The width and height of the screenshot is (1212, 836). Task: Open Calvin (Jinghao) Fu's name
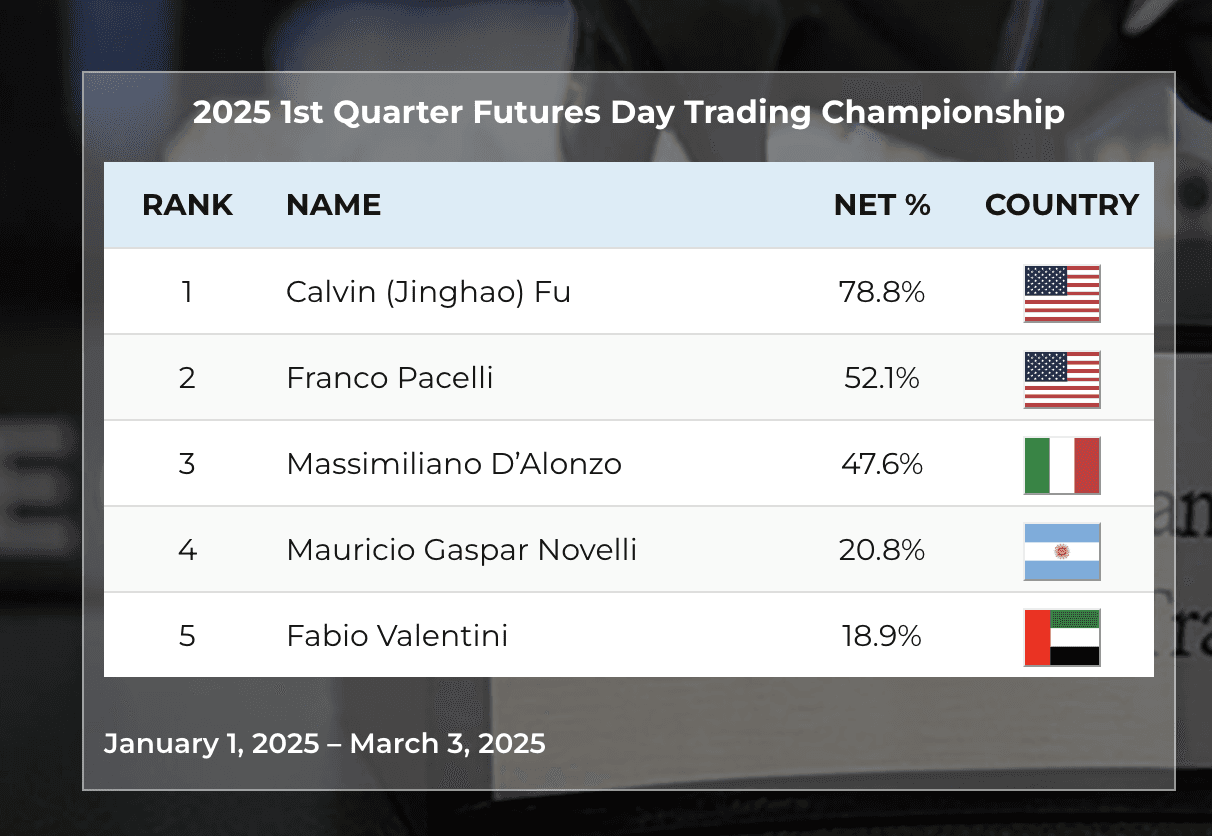(x=428, y=292)
